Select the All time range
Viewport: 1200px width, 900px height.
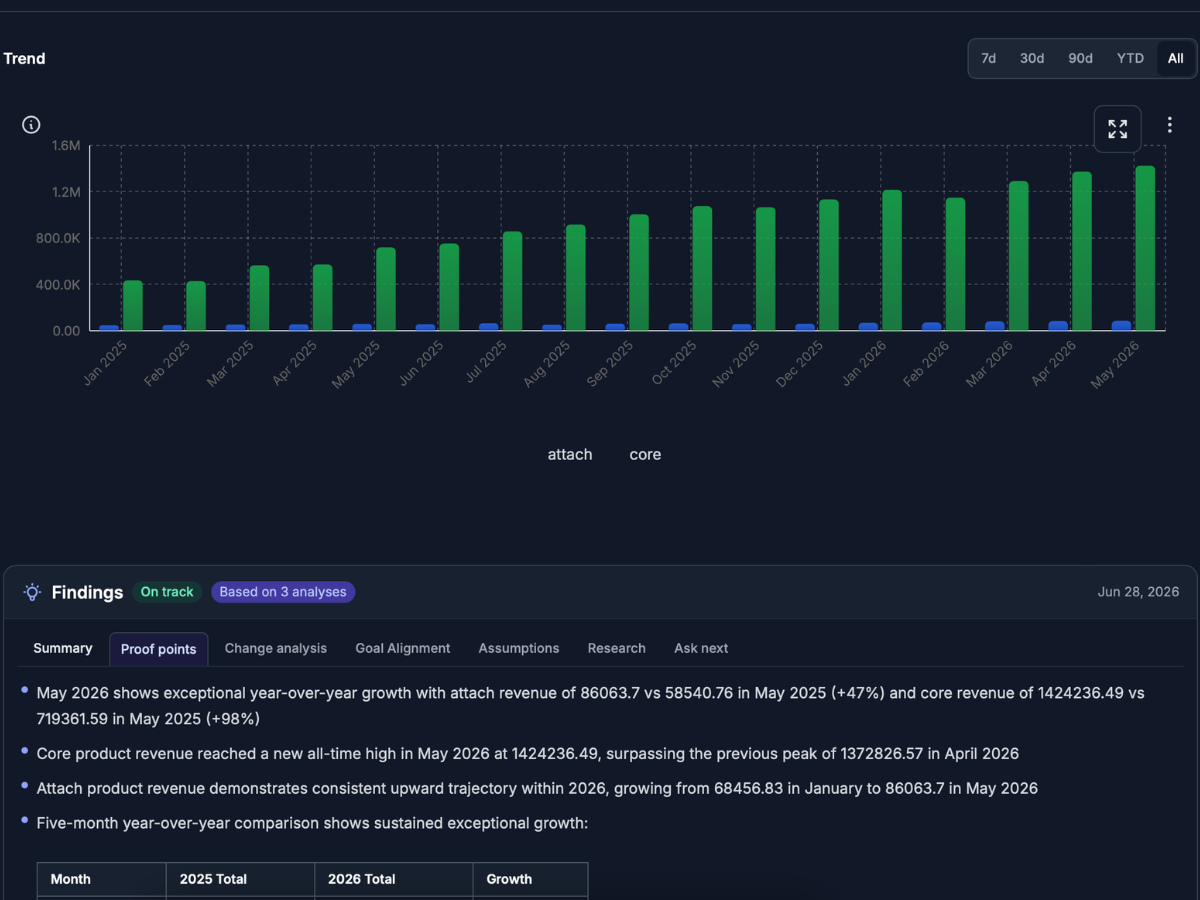point(1176,58)
